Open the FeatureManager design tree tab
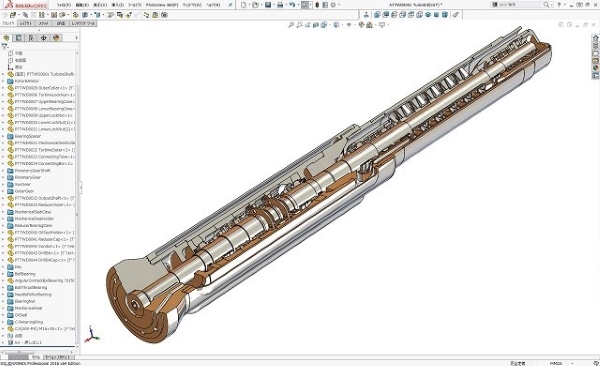This screenshot has width=600, height=366. tap(6, 38)
